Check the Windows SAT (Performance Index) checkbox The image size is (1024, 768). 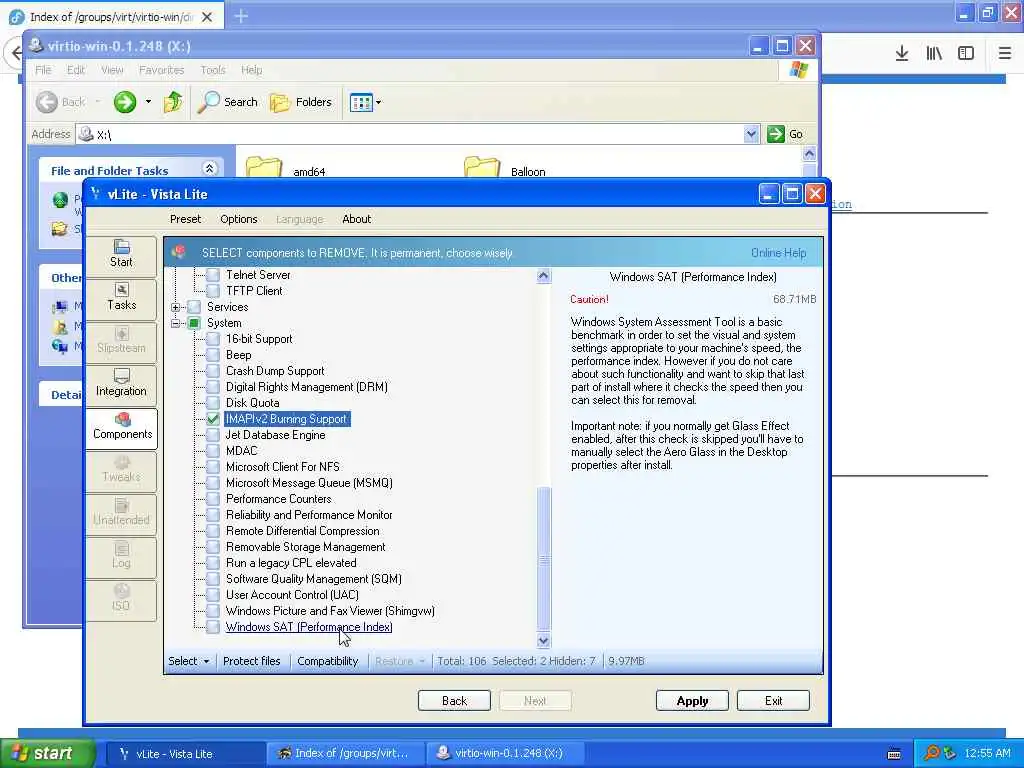213,627
